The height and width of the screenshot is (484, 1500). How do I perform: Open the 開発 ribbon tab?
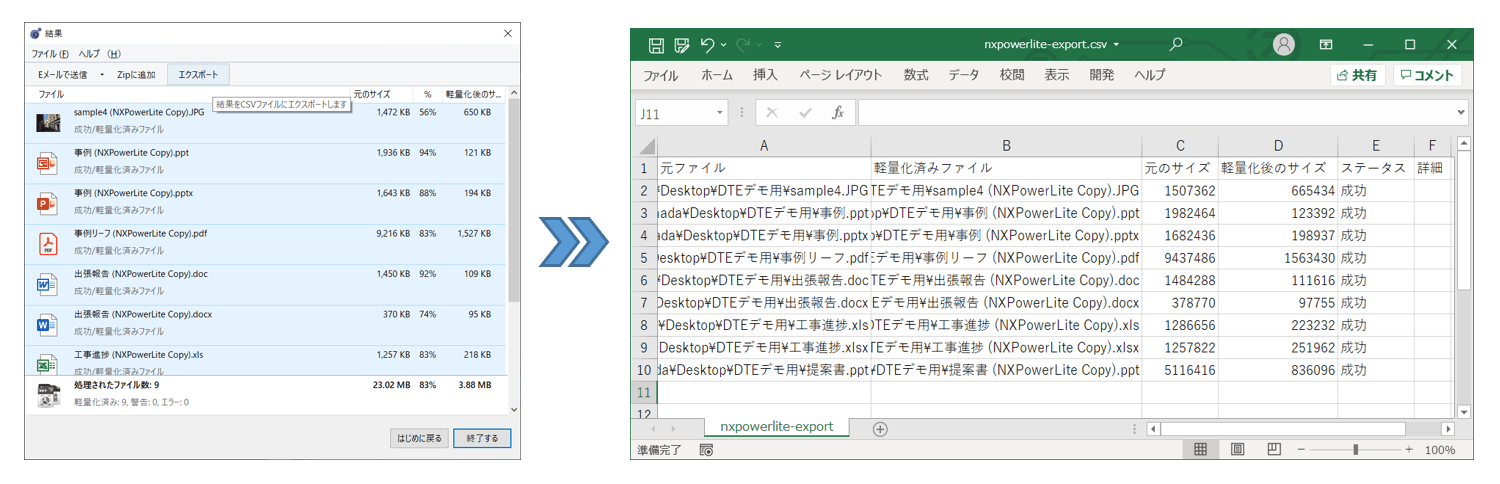pos(1102,75)
